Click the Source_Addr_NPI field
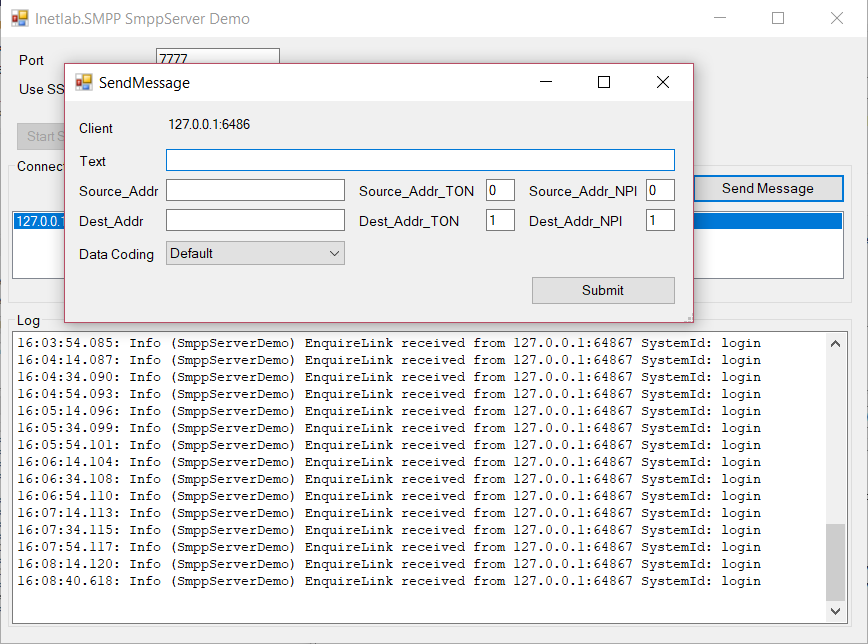The image size is (868, 644). pyautogui.click(x=660, y=190)
